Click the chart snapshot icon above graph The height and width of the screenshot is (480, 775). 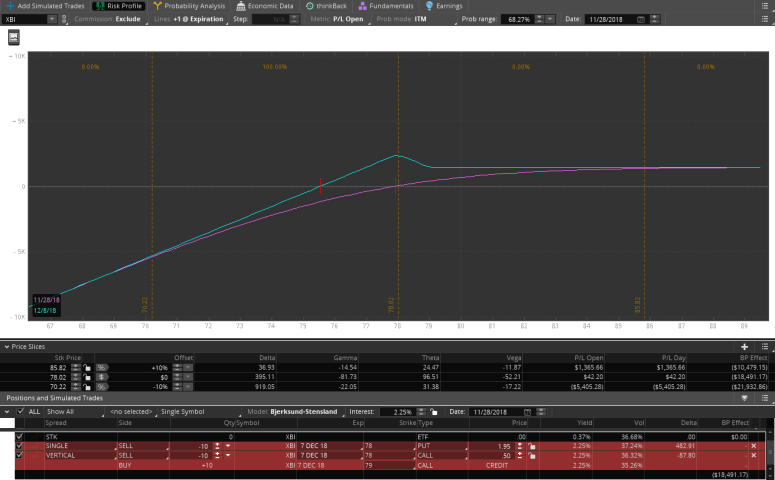click(x=14, y=37)
